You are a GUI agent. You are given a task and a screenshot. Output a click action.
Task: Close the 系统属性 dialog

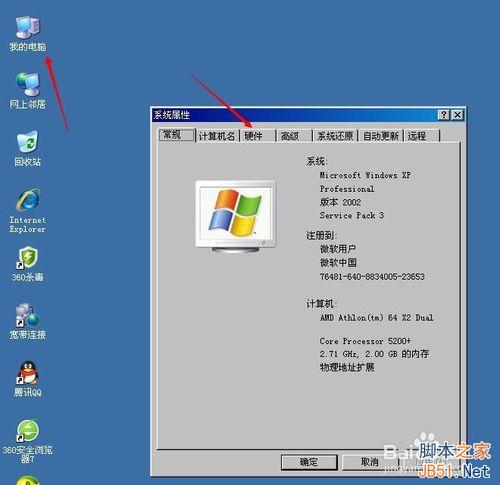(x=458, y=115)
